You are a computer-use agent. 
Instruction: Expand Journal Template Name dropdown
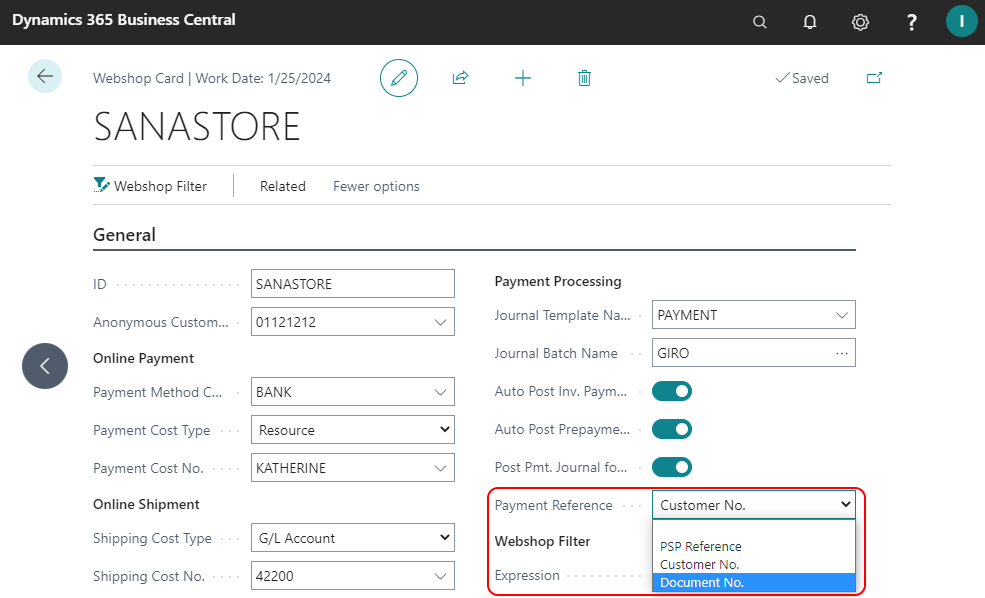coord(842,315)
